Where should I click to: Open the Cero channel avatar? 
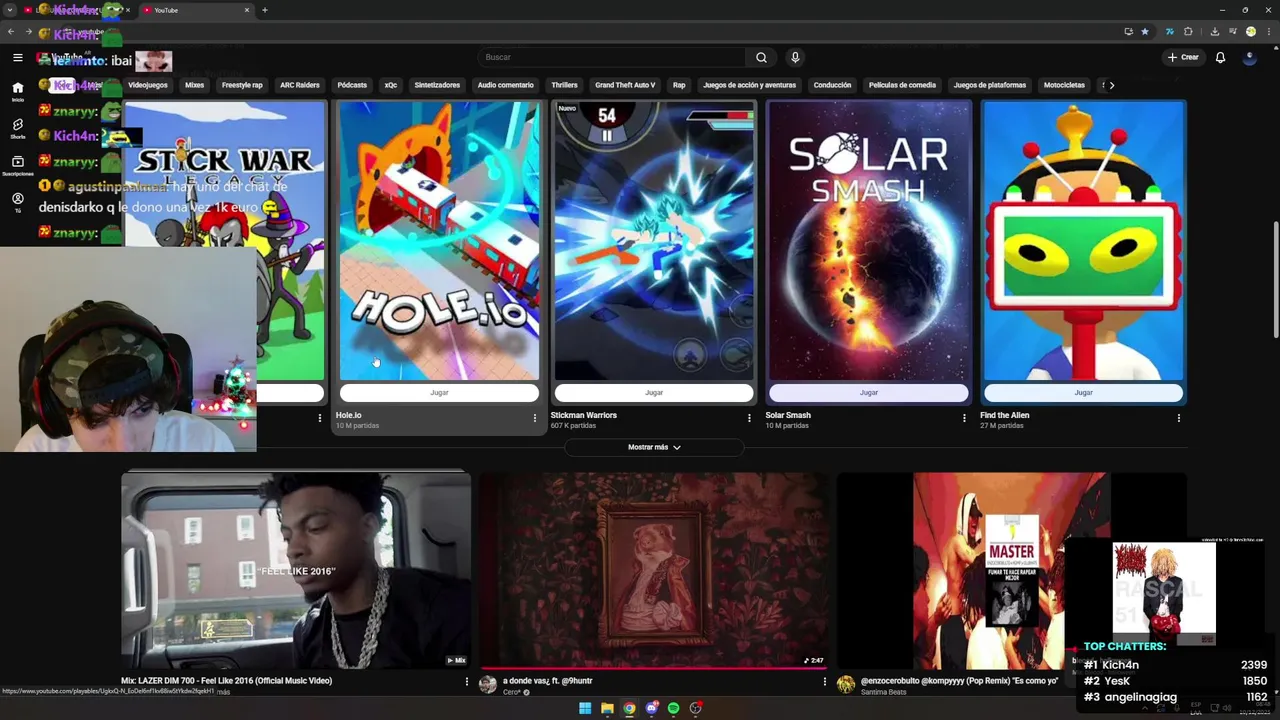(488, 684)
